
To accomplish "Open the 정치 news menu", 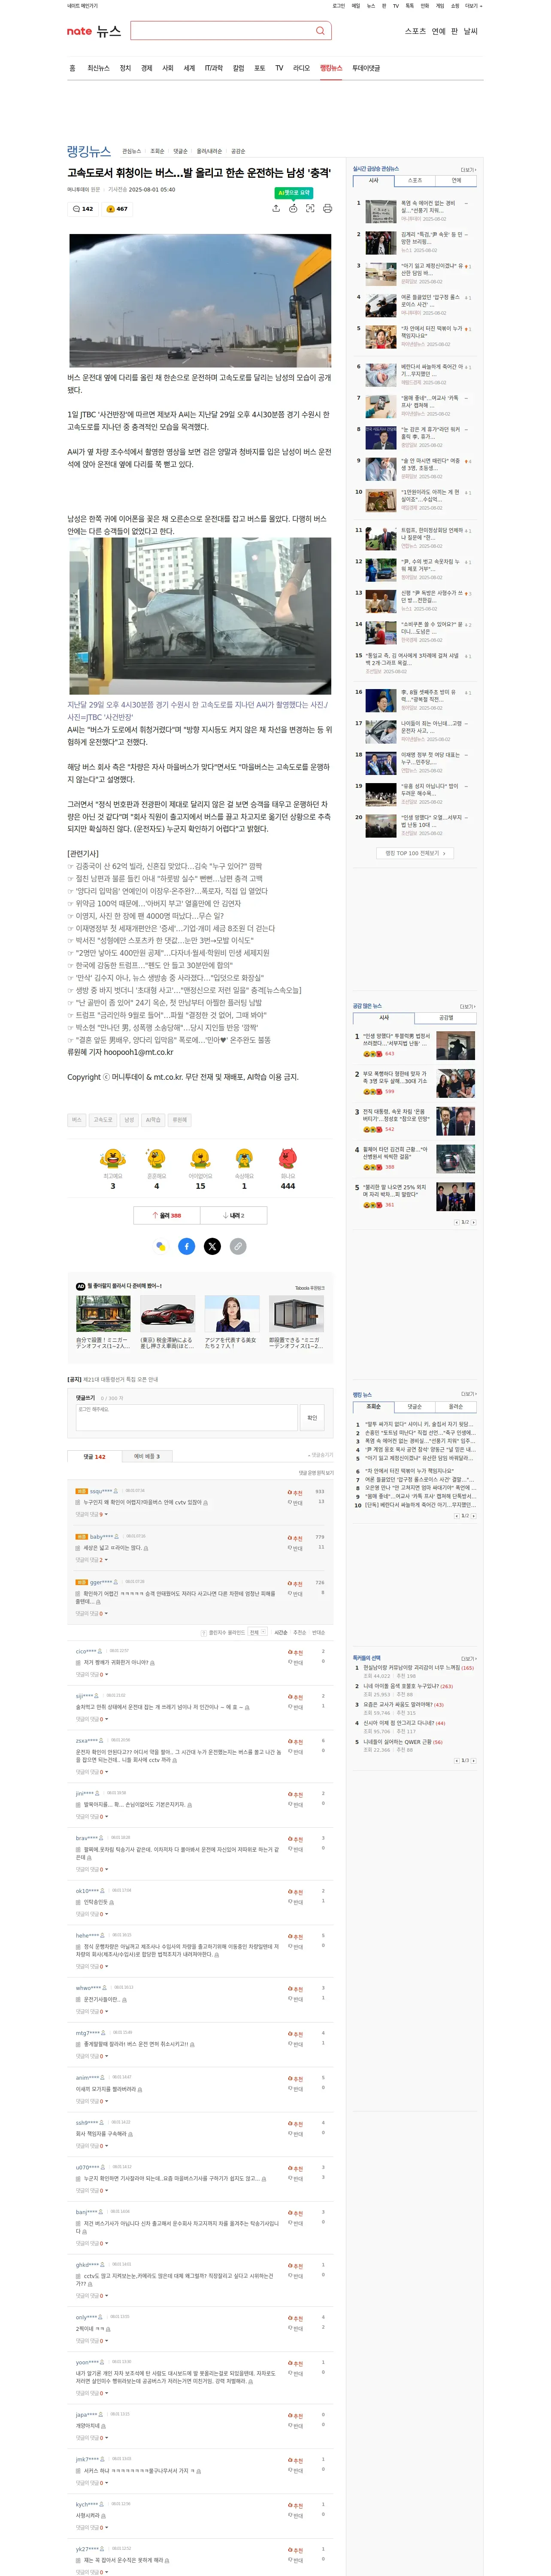I will click(125, 68).
